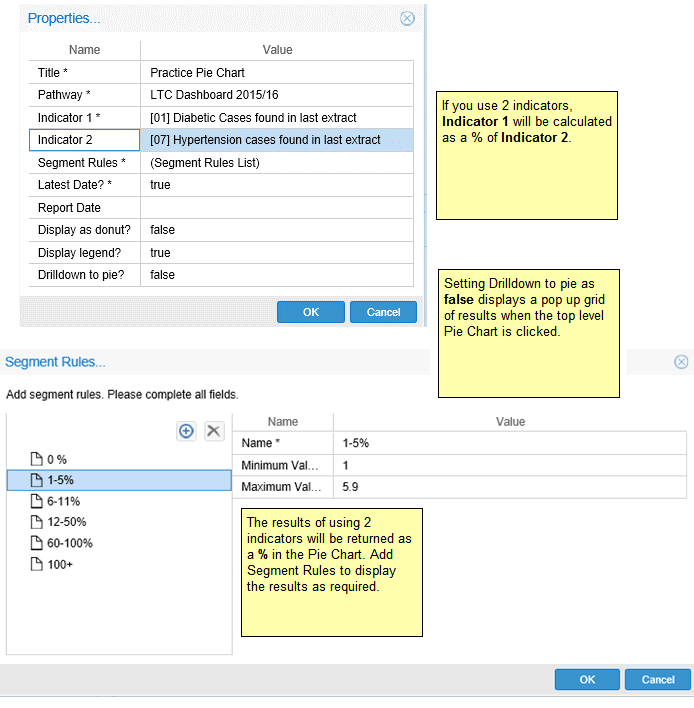
Task: Toggle the 'Display as donut?' value
Action: (x=276, y=230)
